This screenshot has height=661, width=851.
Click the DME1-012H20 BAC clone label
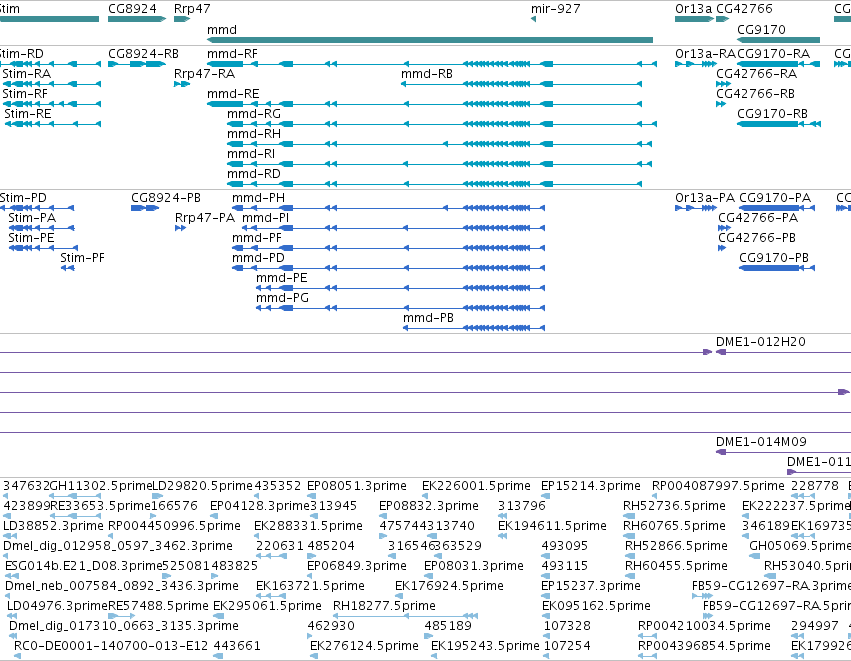point(760,342)
